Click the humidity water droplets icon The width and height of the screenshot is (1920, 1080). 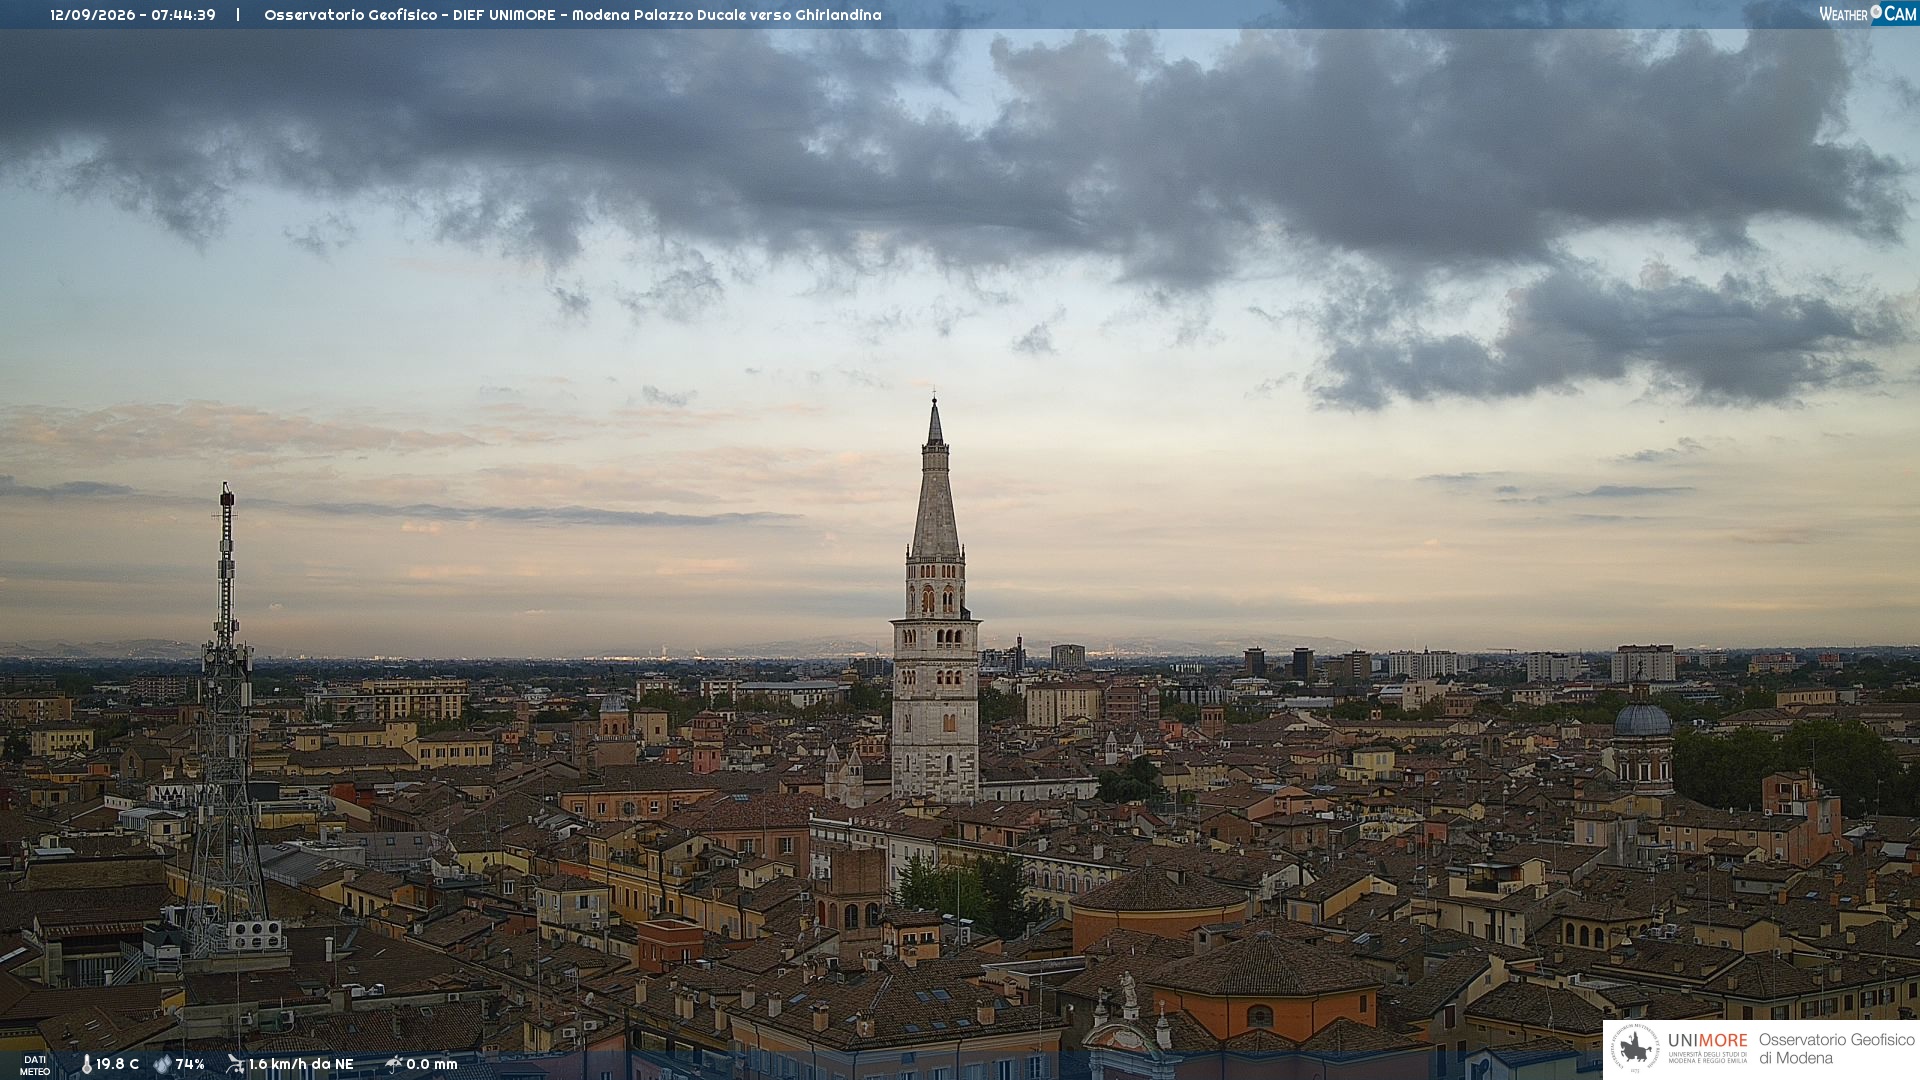pos(162,1064)
